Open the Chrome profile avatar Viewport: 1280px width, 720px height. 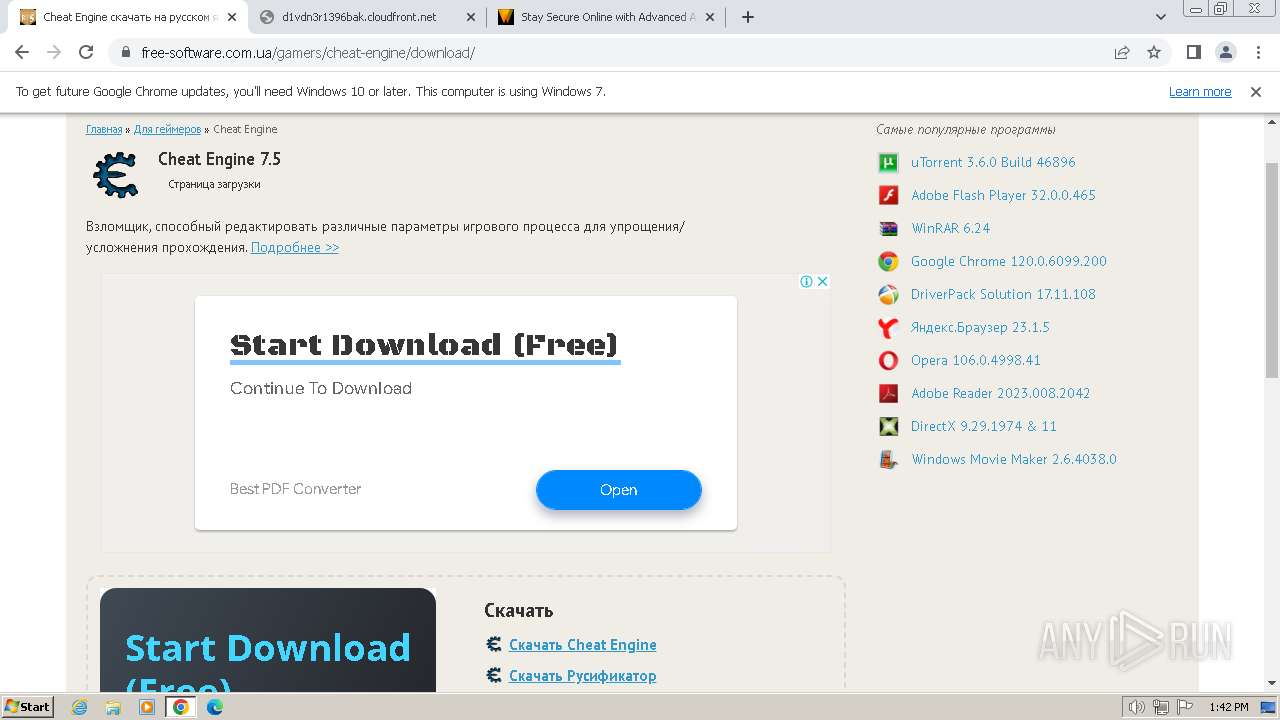[x=1225, y=52]
